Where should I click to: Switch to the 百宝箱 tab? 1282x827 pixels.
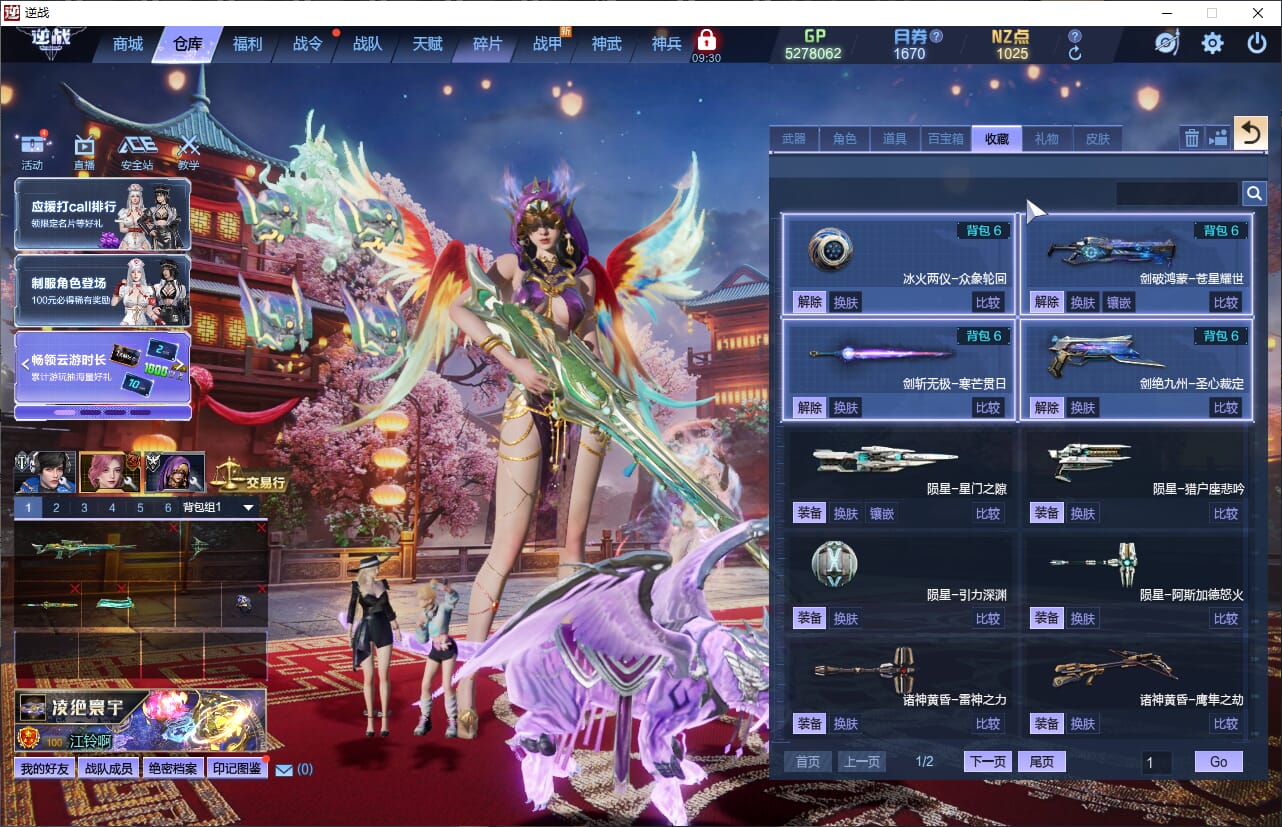pyautogui.click(x=946, y=139)
